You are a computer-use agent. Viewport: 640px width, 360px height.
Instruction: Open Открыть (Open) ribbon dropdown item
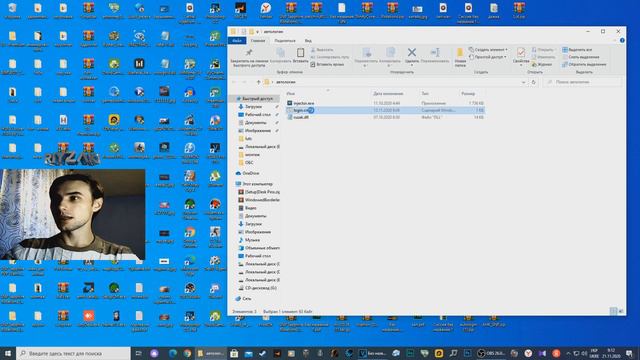pos(543,50)
